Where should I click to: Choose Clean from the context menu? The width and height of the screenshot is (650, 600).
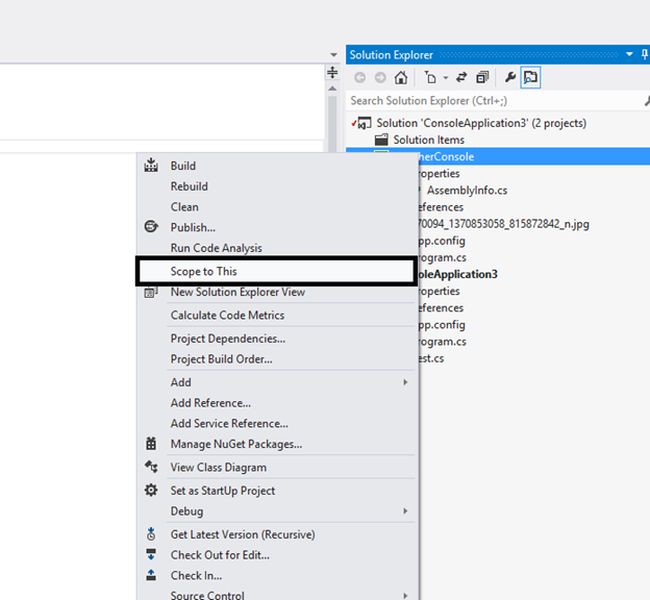[277, 207]
